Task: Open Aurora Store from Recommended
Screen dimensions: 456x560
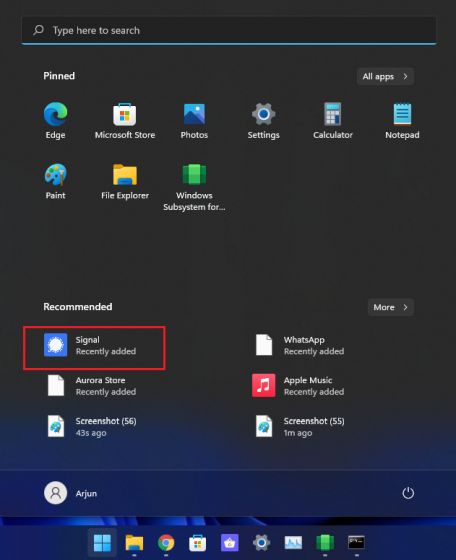Action: coord(92,386)
